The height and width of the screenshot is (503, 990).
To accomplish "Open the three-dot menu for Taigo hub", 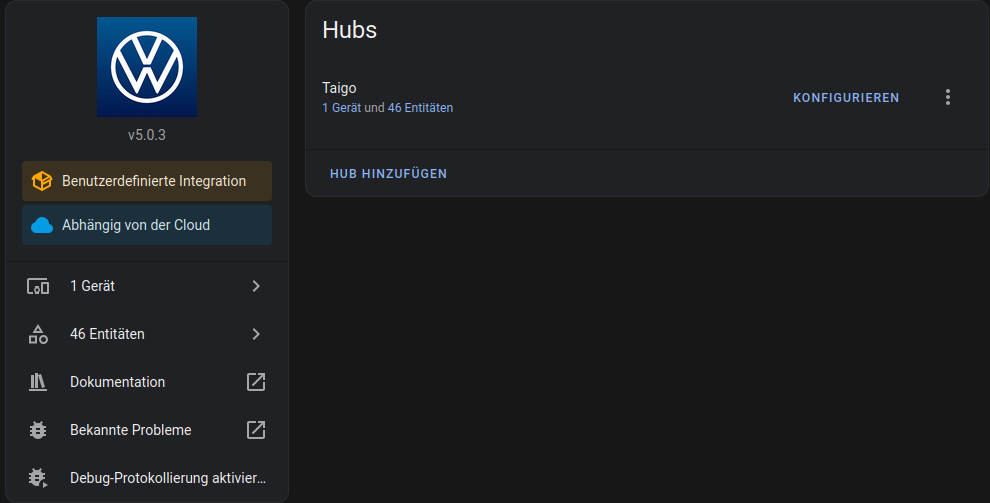I will tap(948, 97).
